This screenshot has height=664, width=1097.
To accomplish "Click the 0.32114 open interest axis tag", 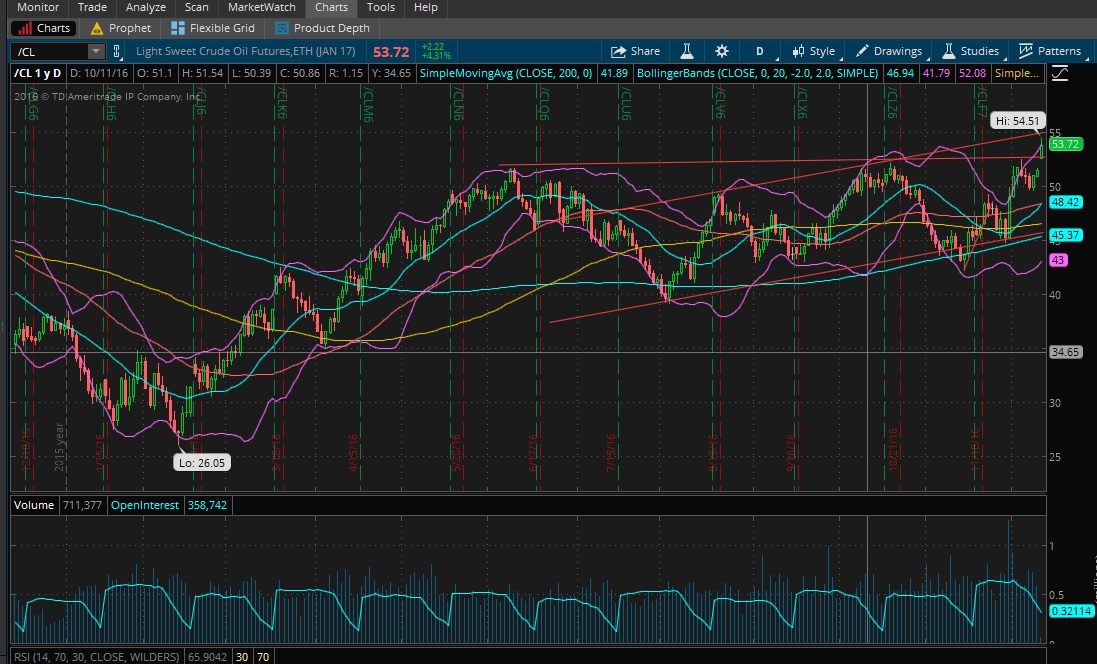I will [1072, 611].
